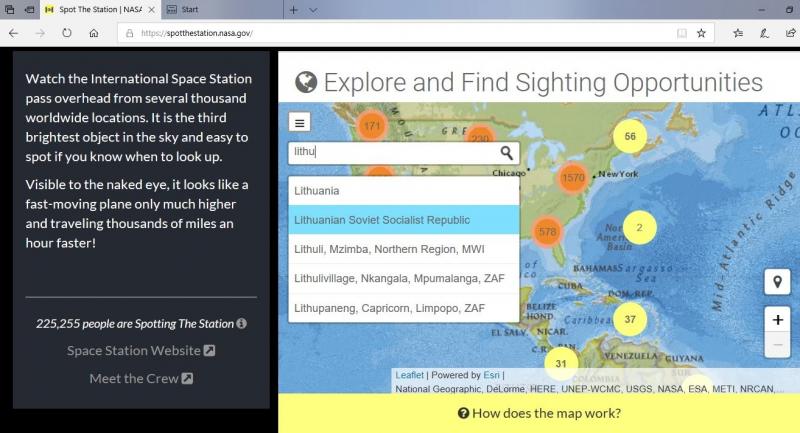This screenshot has height=433, width=800.
Task: Click the map location pin button
Action: pos(777,282)
